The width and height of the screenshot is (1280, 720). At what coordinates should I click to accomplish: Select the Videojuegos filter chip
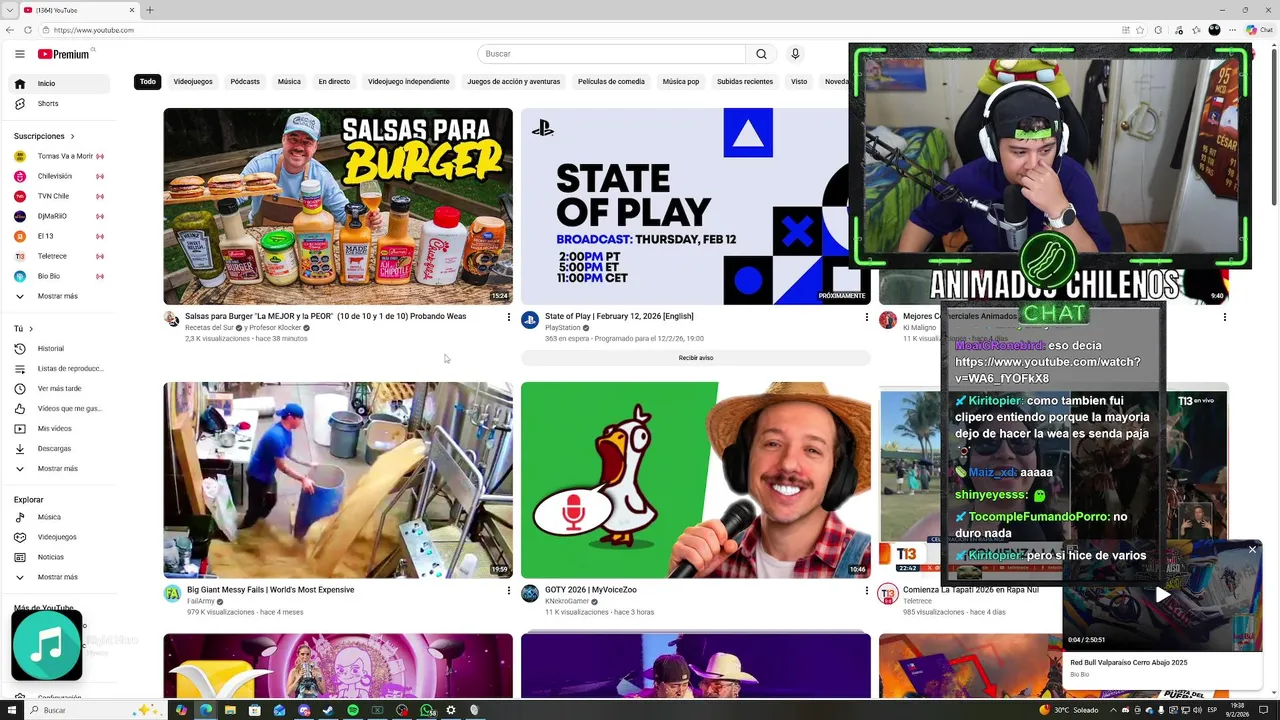[193, 82]
